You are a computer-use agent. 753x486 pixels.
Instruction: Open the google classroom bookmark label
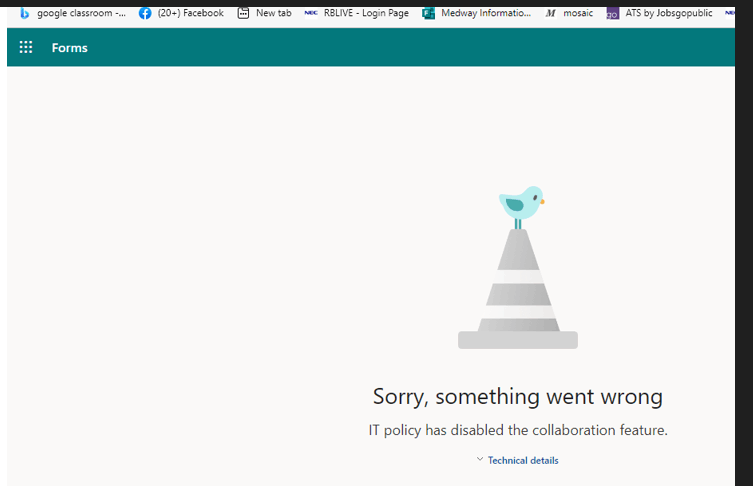click(x=81, y=13)
